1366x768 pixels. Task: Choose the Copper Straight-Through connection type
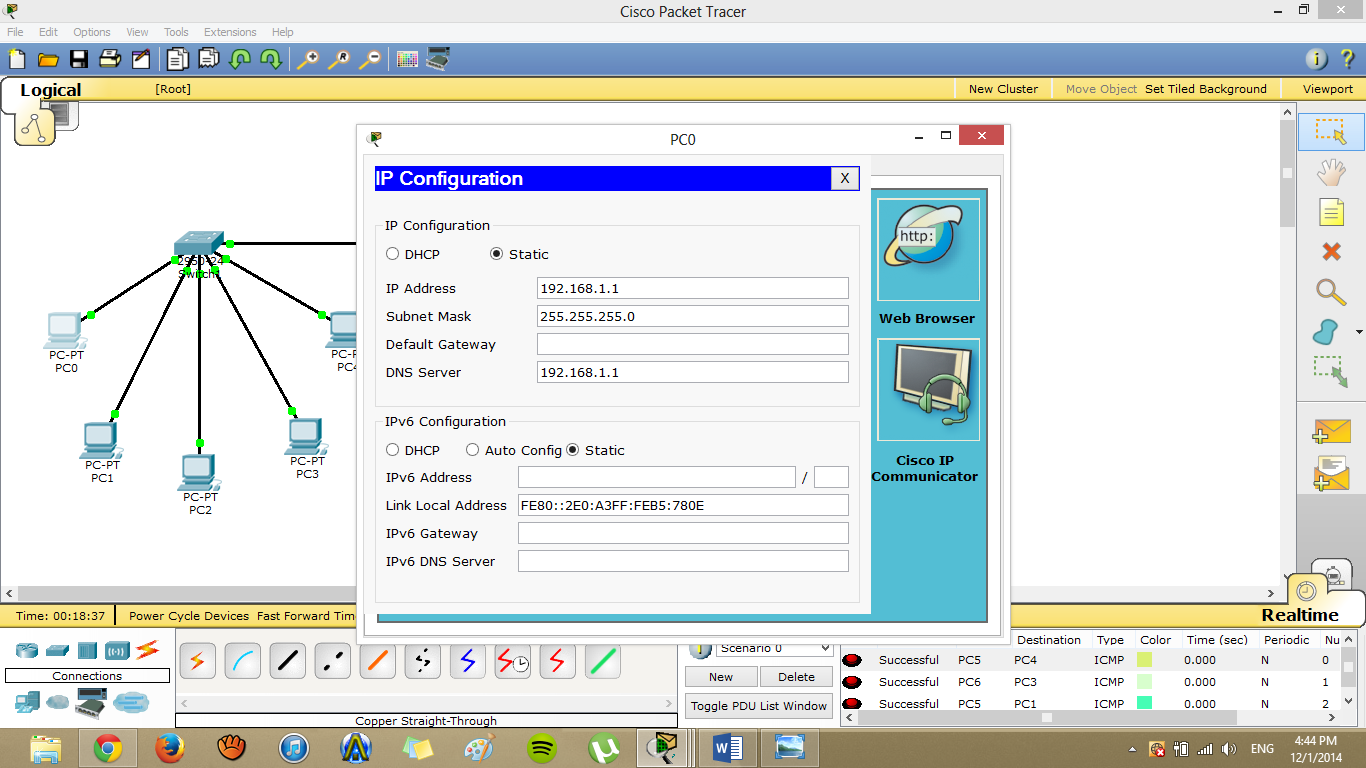pyautogui.click(x=287, y=661)
